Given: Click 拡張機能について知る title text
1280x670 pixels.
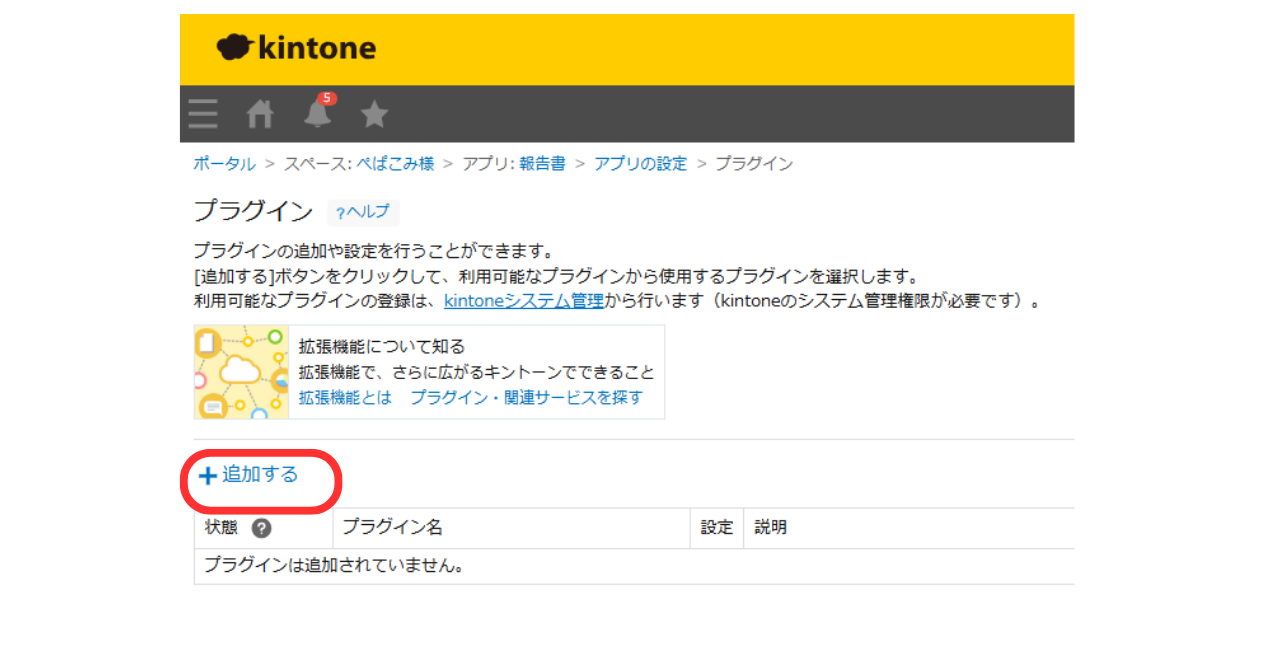Looking at the screenshot, I should (x=382, y=346).
